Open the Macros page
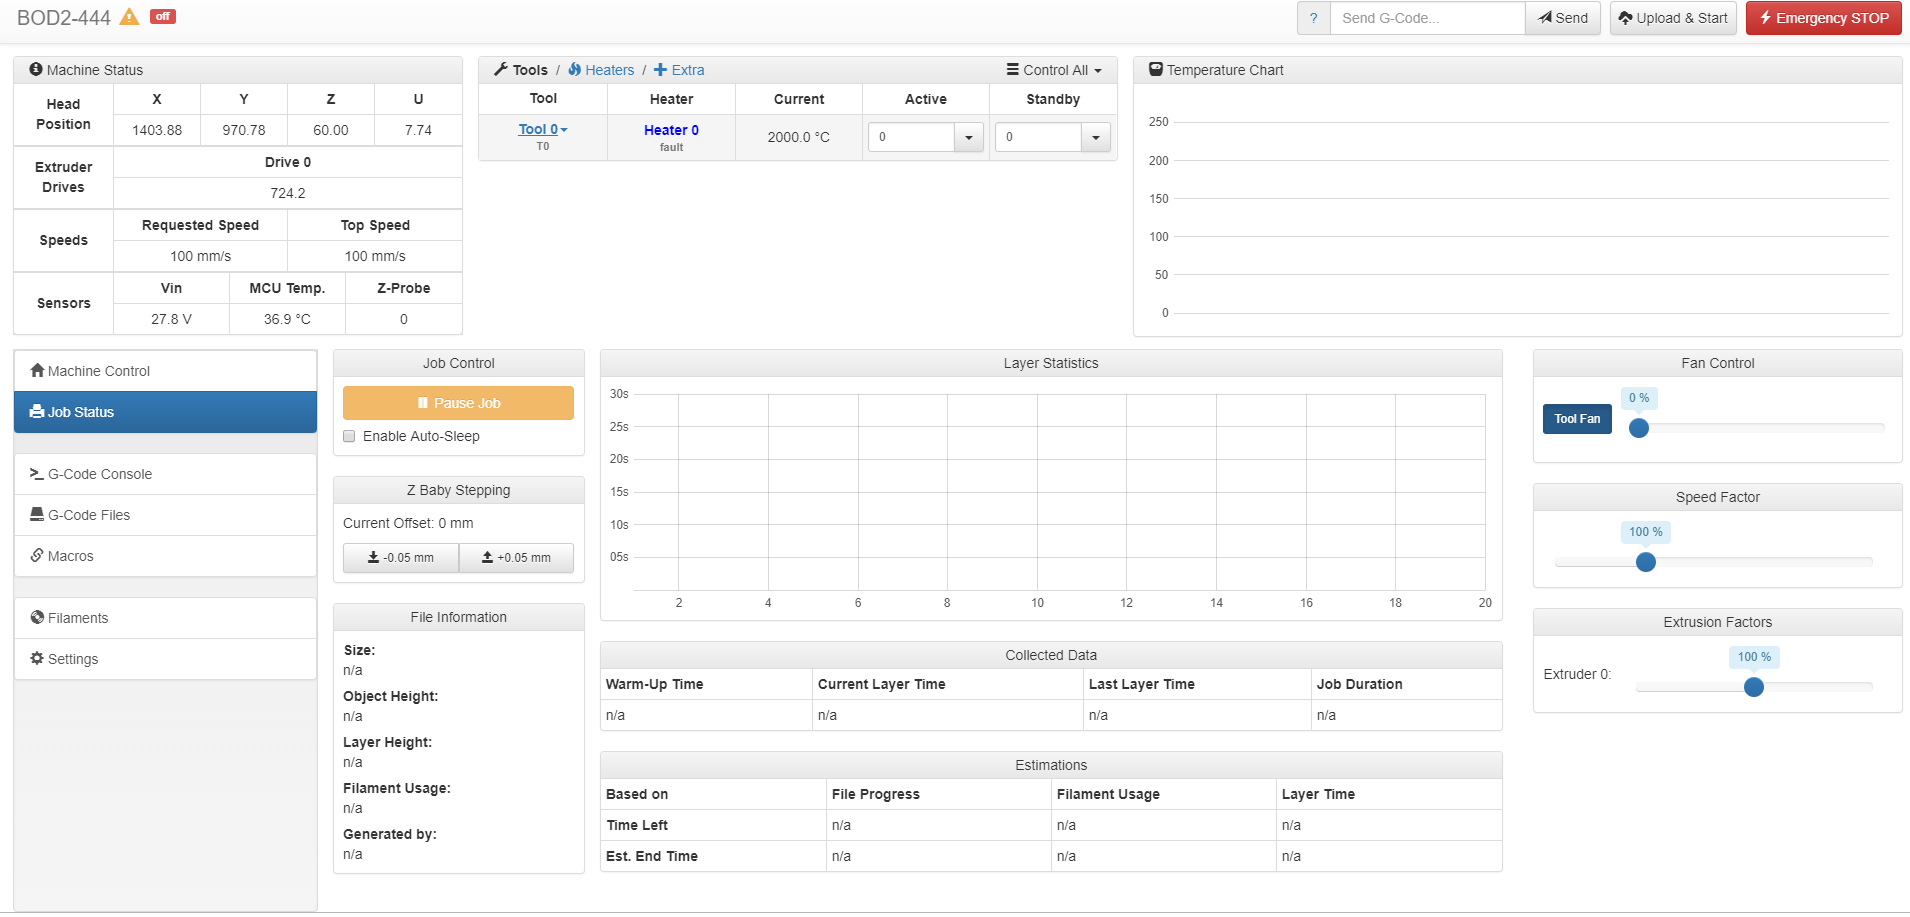 [165, 556]
